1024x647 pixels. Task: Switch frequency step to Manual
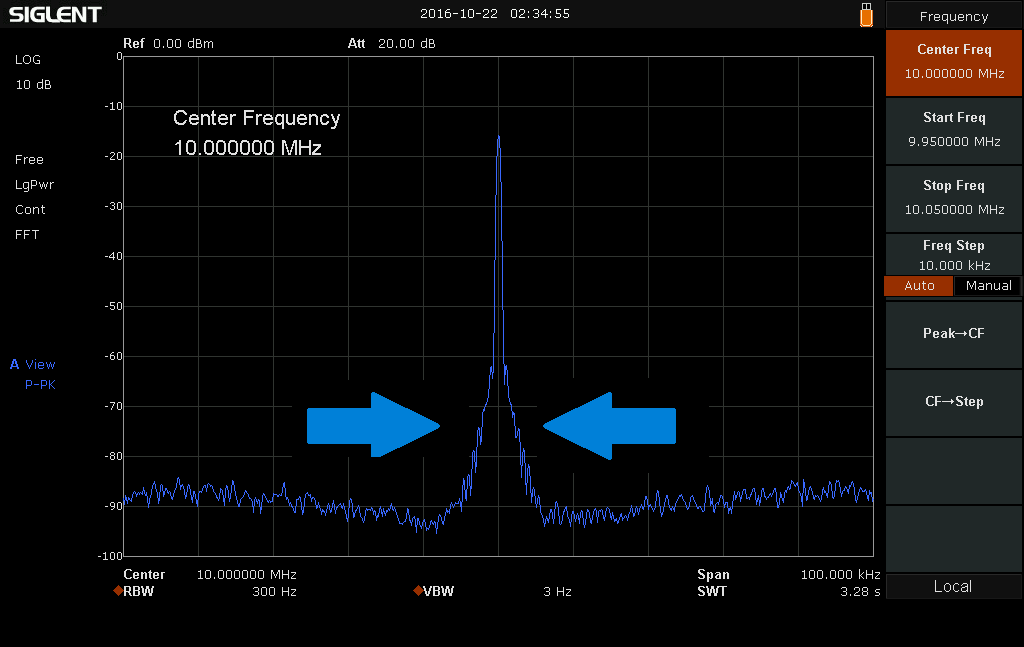pyautogui.click(x=988, y=286)
